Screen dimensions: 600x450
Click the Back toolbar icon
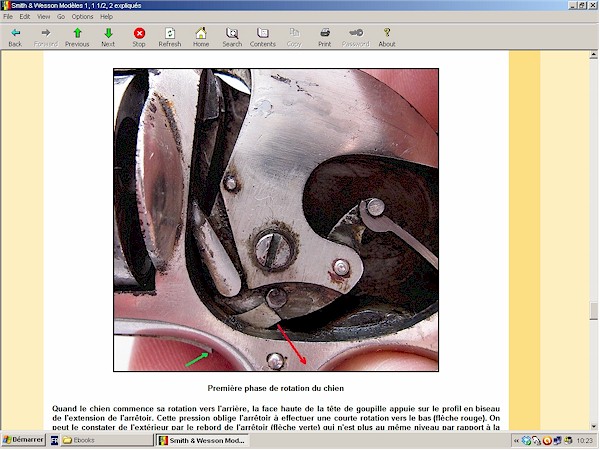point(15,37)
